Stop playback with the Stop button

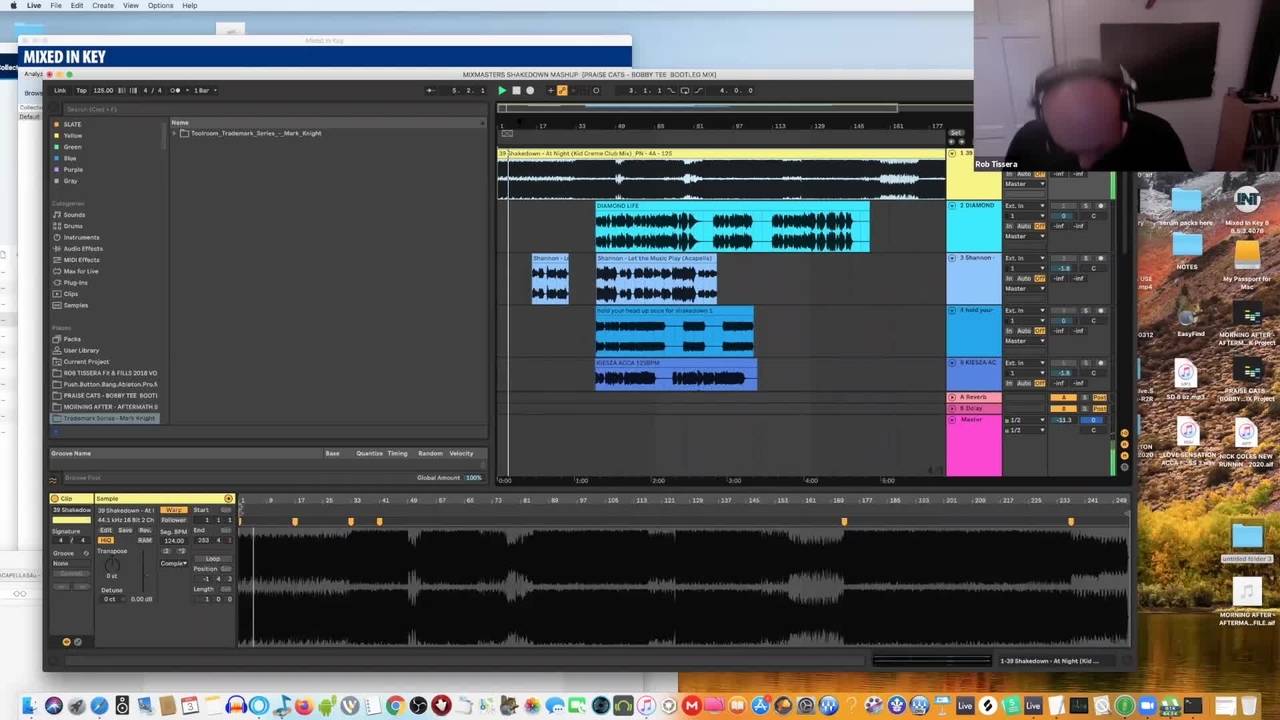click(516, 90)
